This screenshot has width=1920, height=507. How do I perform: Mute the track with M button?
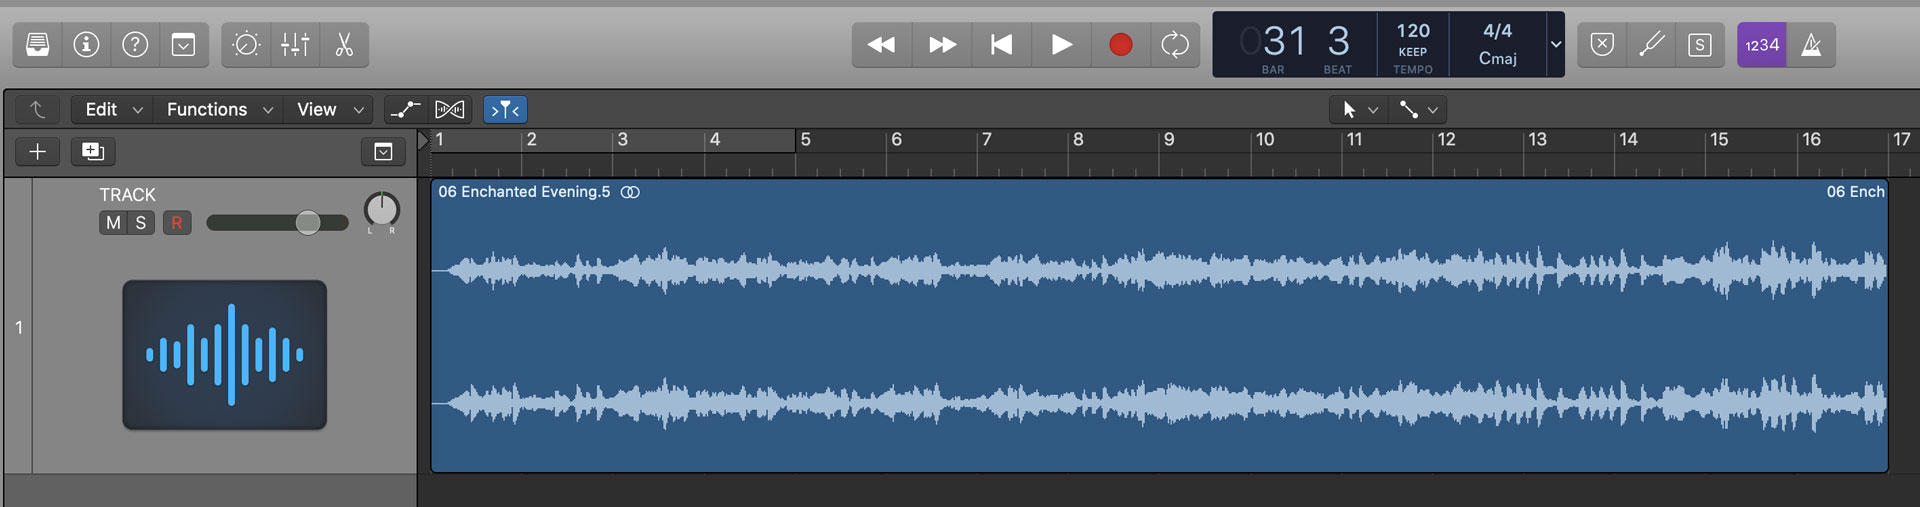click(x=113, y=223)
